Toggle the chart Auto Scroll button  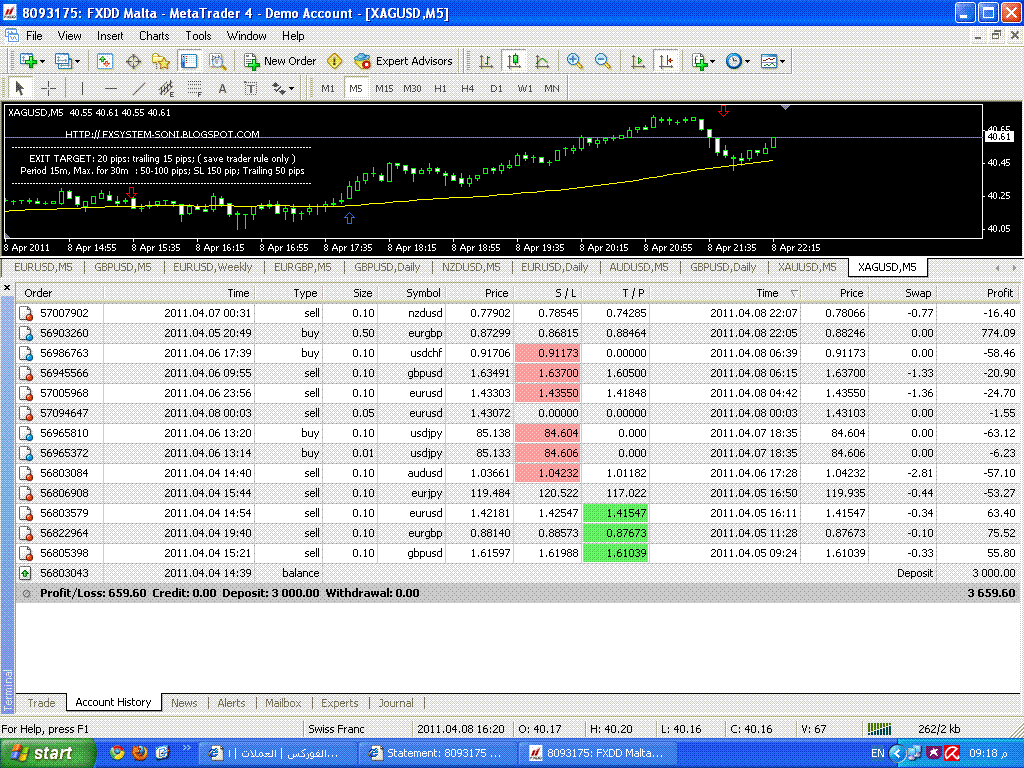point(638,61)
